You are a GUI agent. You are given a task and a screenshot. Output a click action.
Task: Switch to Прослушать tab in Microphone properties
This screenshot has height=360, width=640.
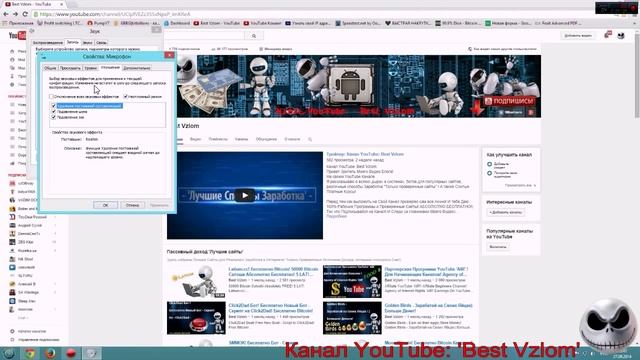click(x=70, y=68)
